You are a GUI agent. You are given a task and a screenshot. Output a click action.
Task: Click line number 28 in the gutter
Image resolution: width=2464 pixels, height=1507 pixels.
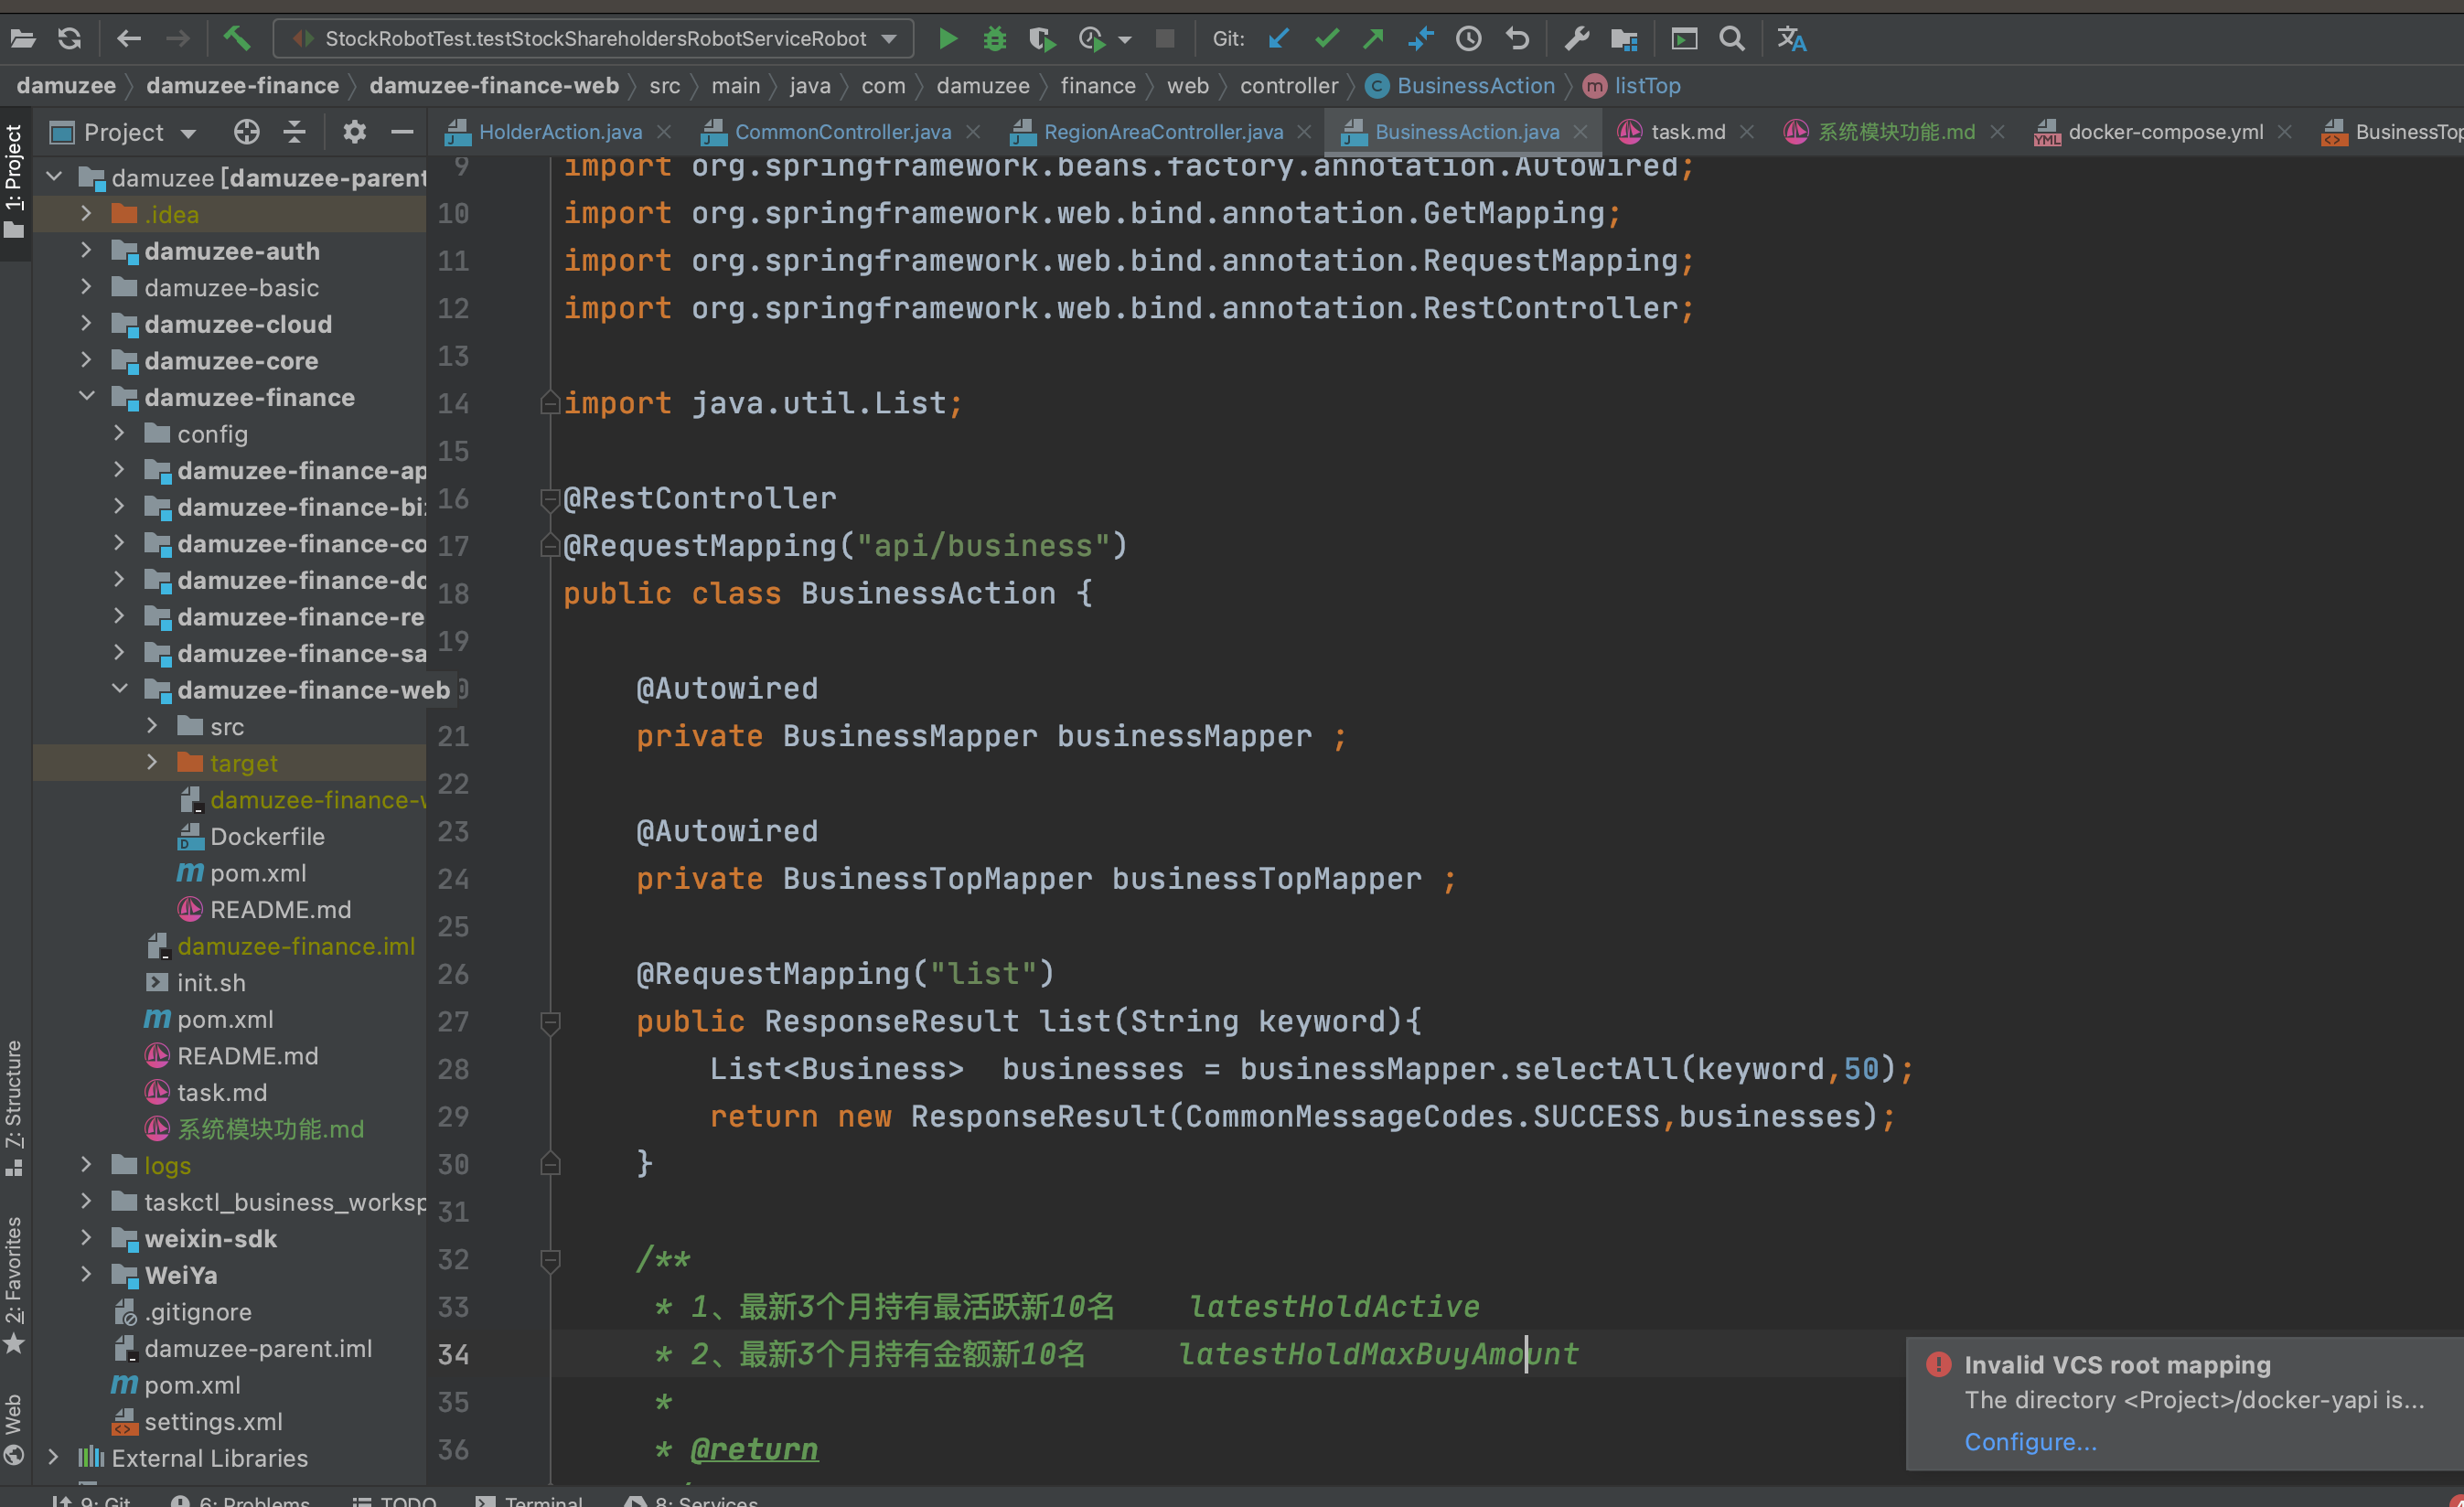[x=453, y=1069]
